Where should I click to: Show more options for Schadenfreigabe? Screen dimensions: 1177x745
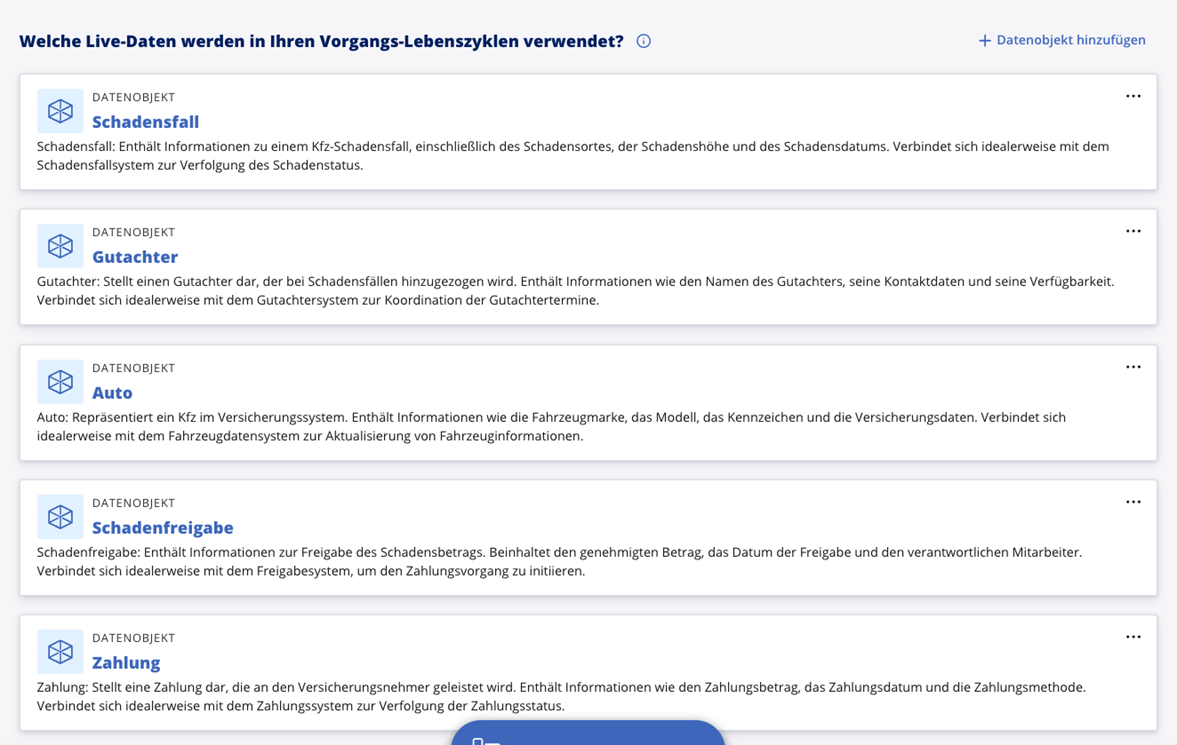[1132, 503]
